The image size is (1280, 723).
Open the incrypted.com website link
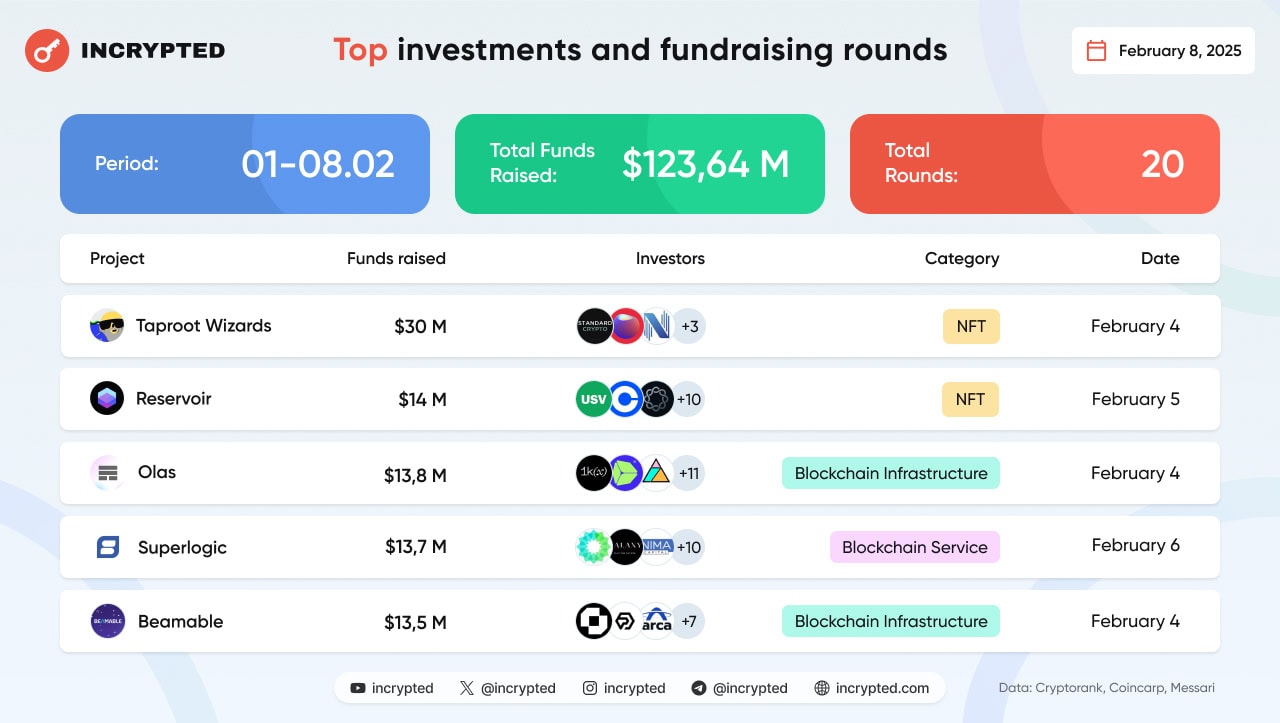tap(872, 688)
